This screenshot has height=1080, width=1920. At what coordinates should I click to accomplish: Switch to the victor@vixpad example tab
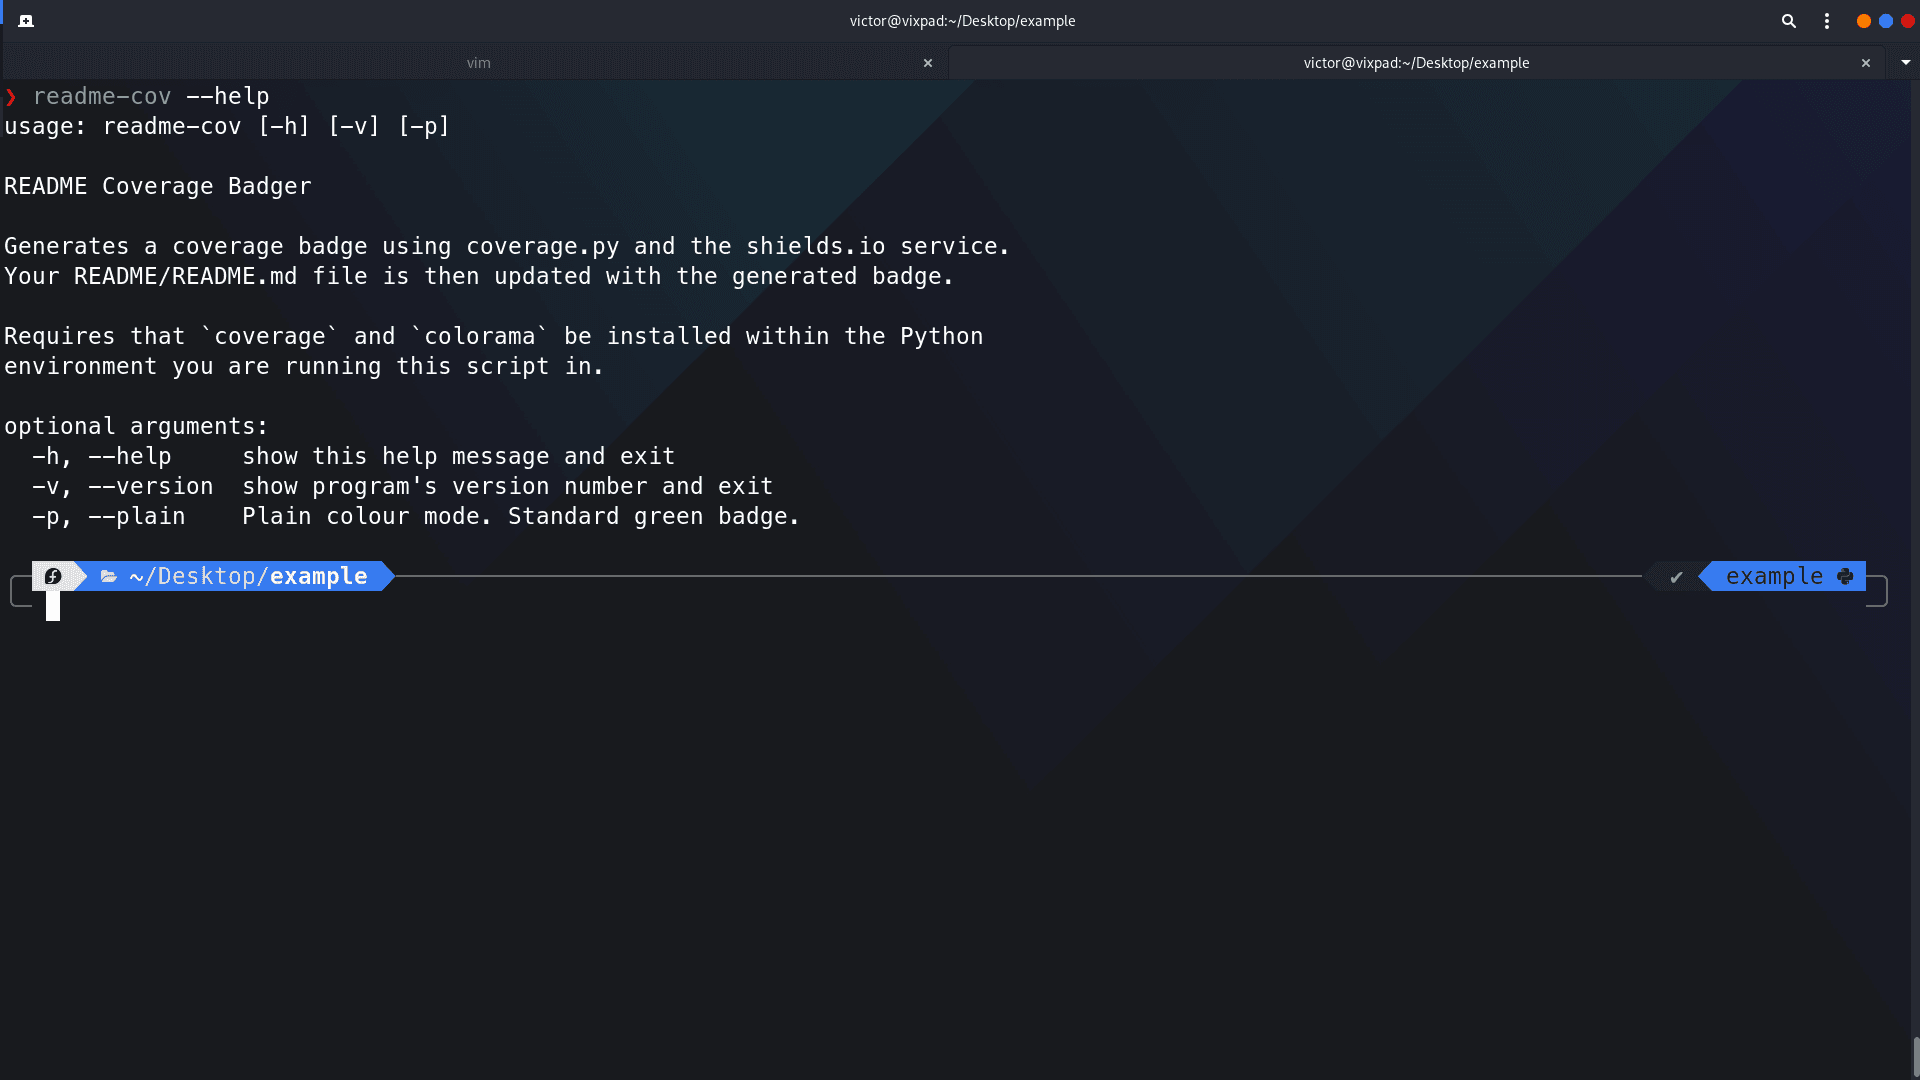point(1416,62)
